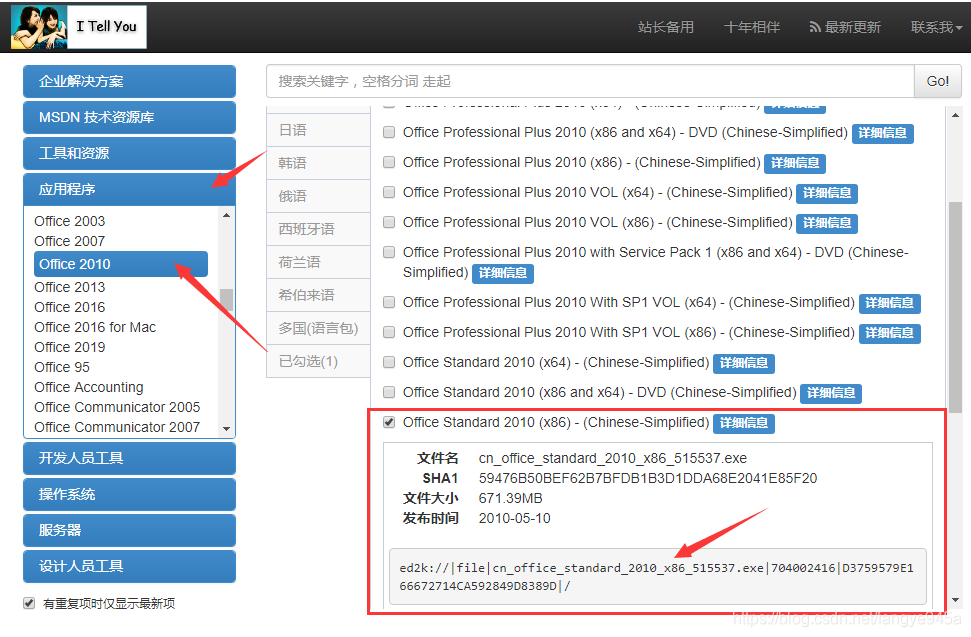Select Office 2019 in the list
The width and height of the screenshot is (971, 637).
pyautogui.click(x=69, y=347)
